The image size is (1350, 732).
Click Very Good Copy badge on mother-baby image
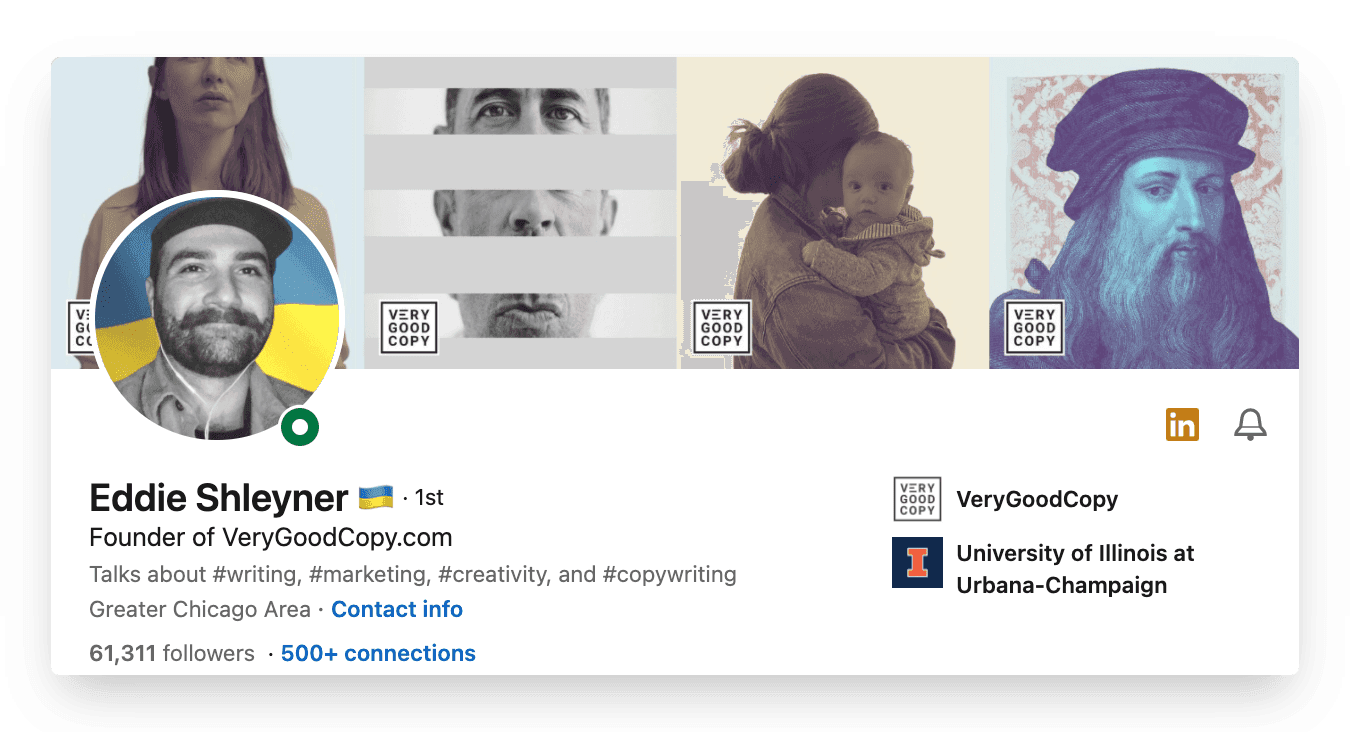click(721, 327)
